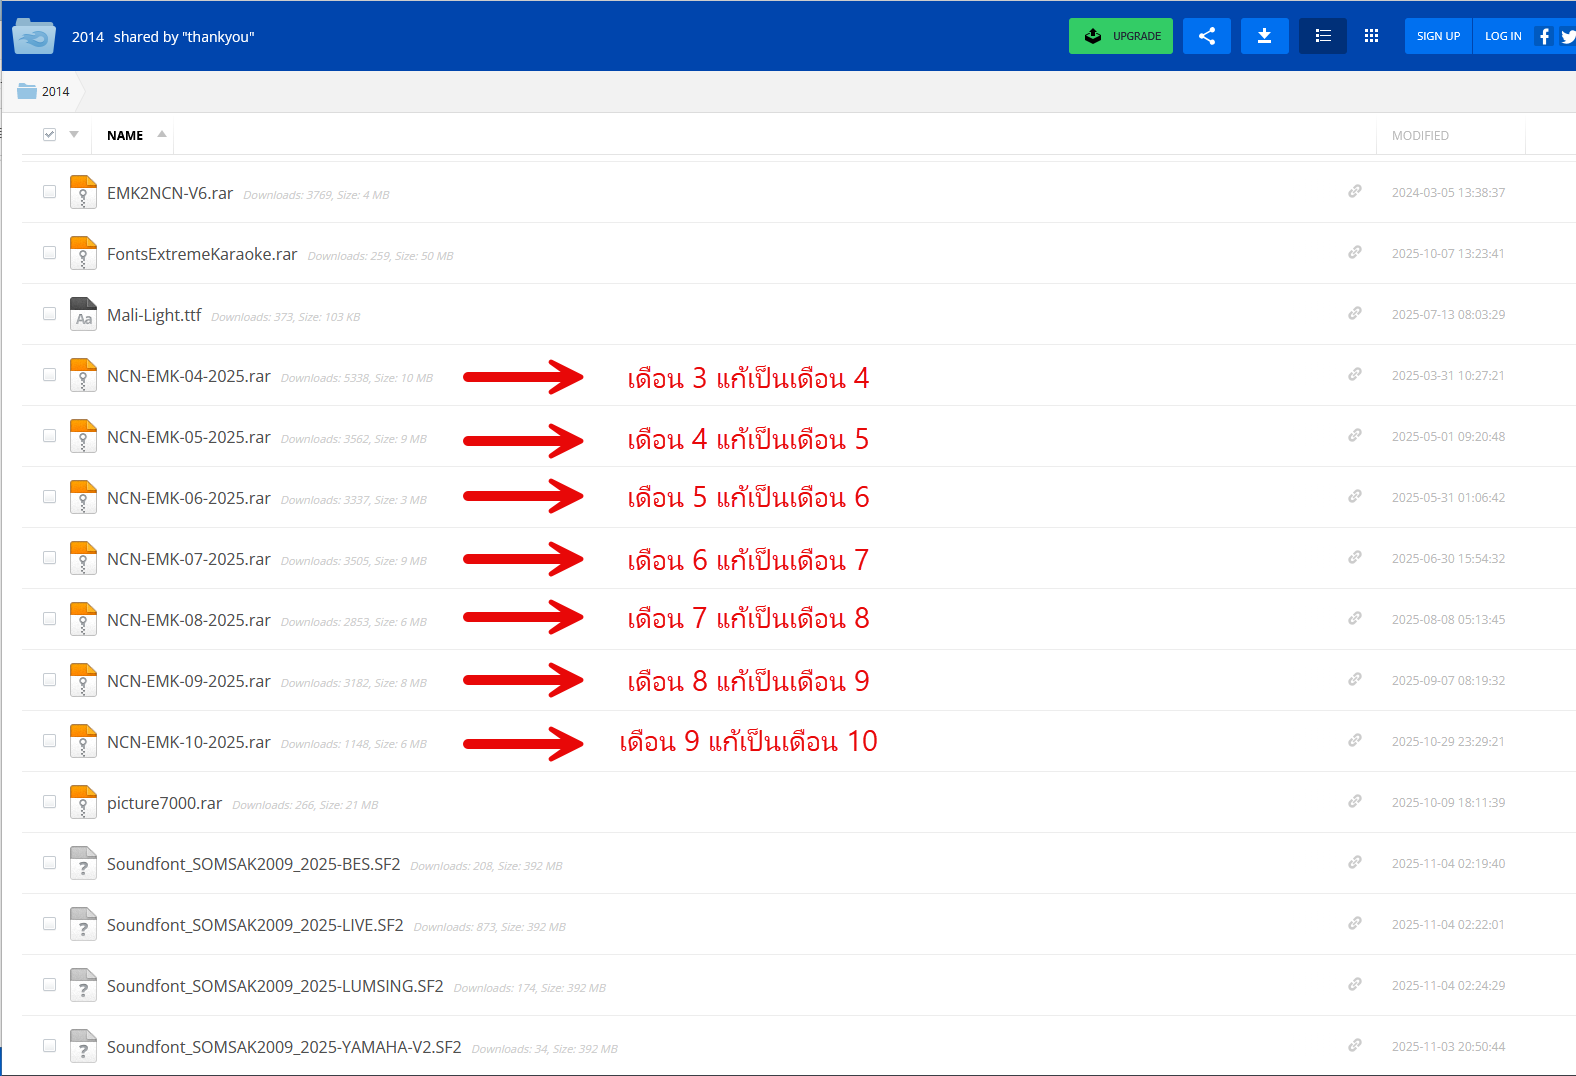
Task: Switch to list view icon
Action: coord(1322,36)
